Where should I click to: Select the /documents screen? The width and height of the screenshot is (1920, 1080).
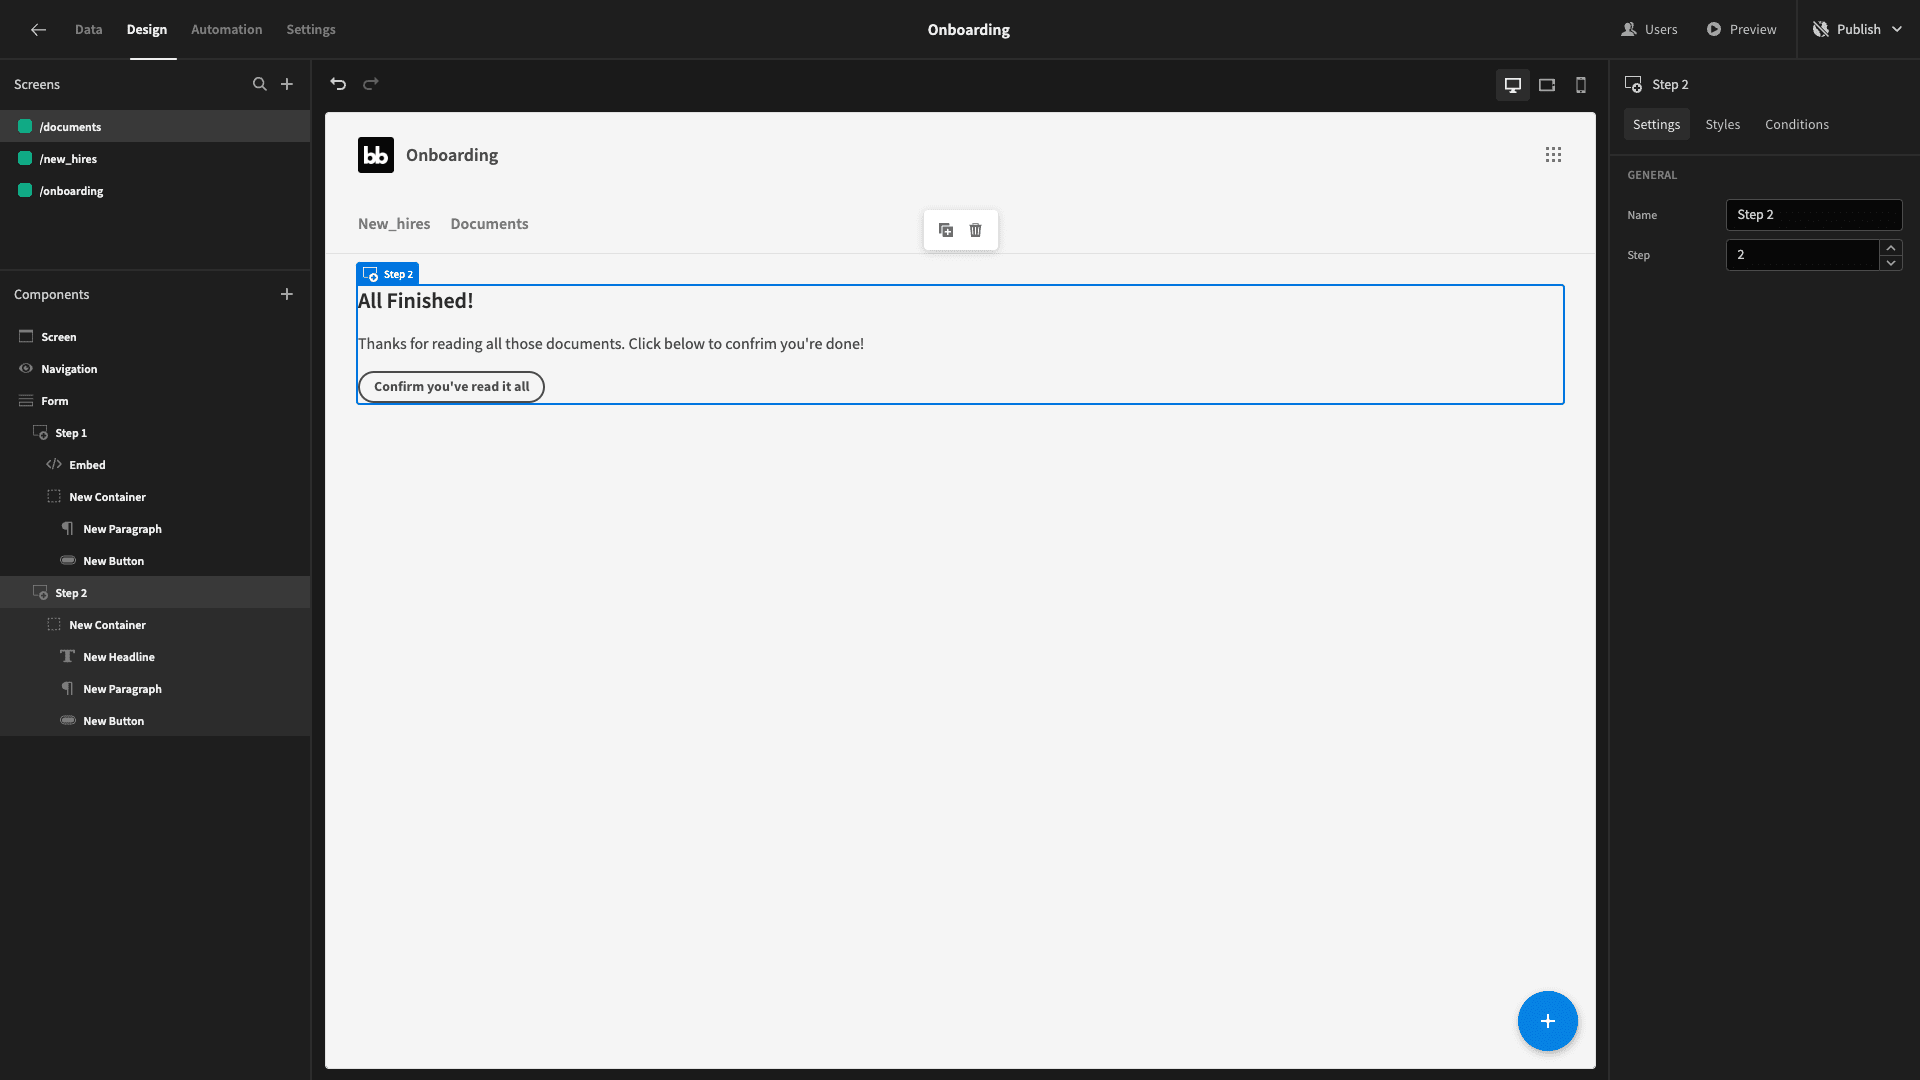pyautogui.click(x=155, y=127)
